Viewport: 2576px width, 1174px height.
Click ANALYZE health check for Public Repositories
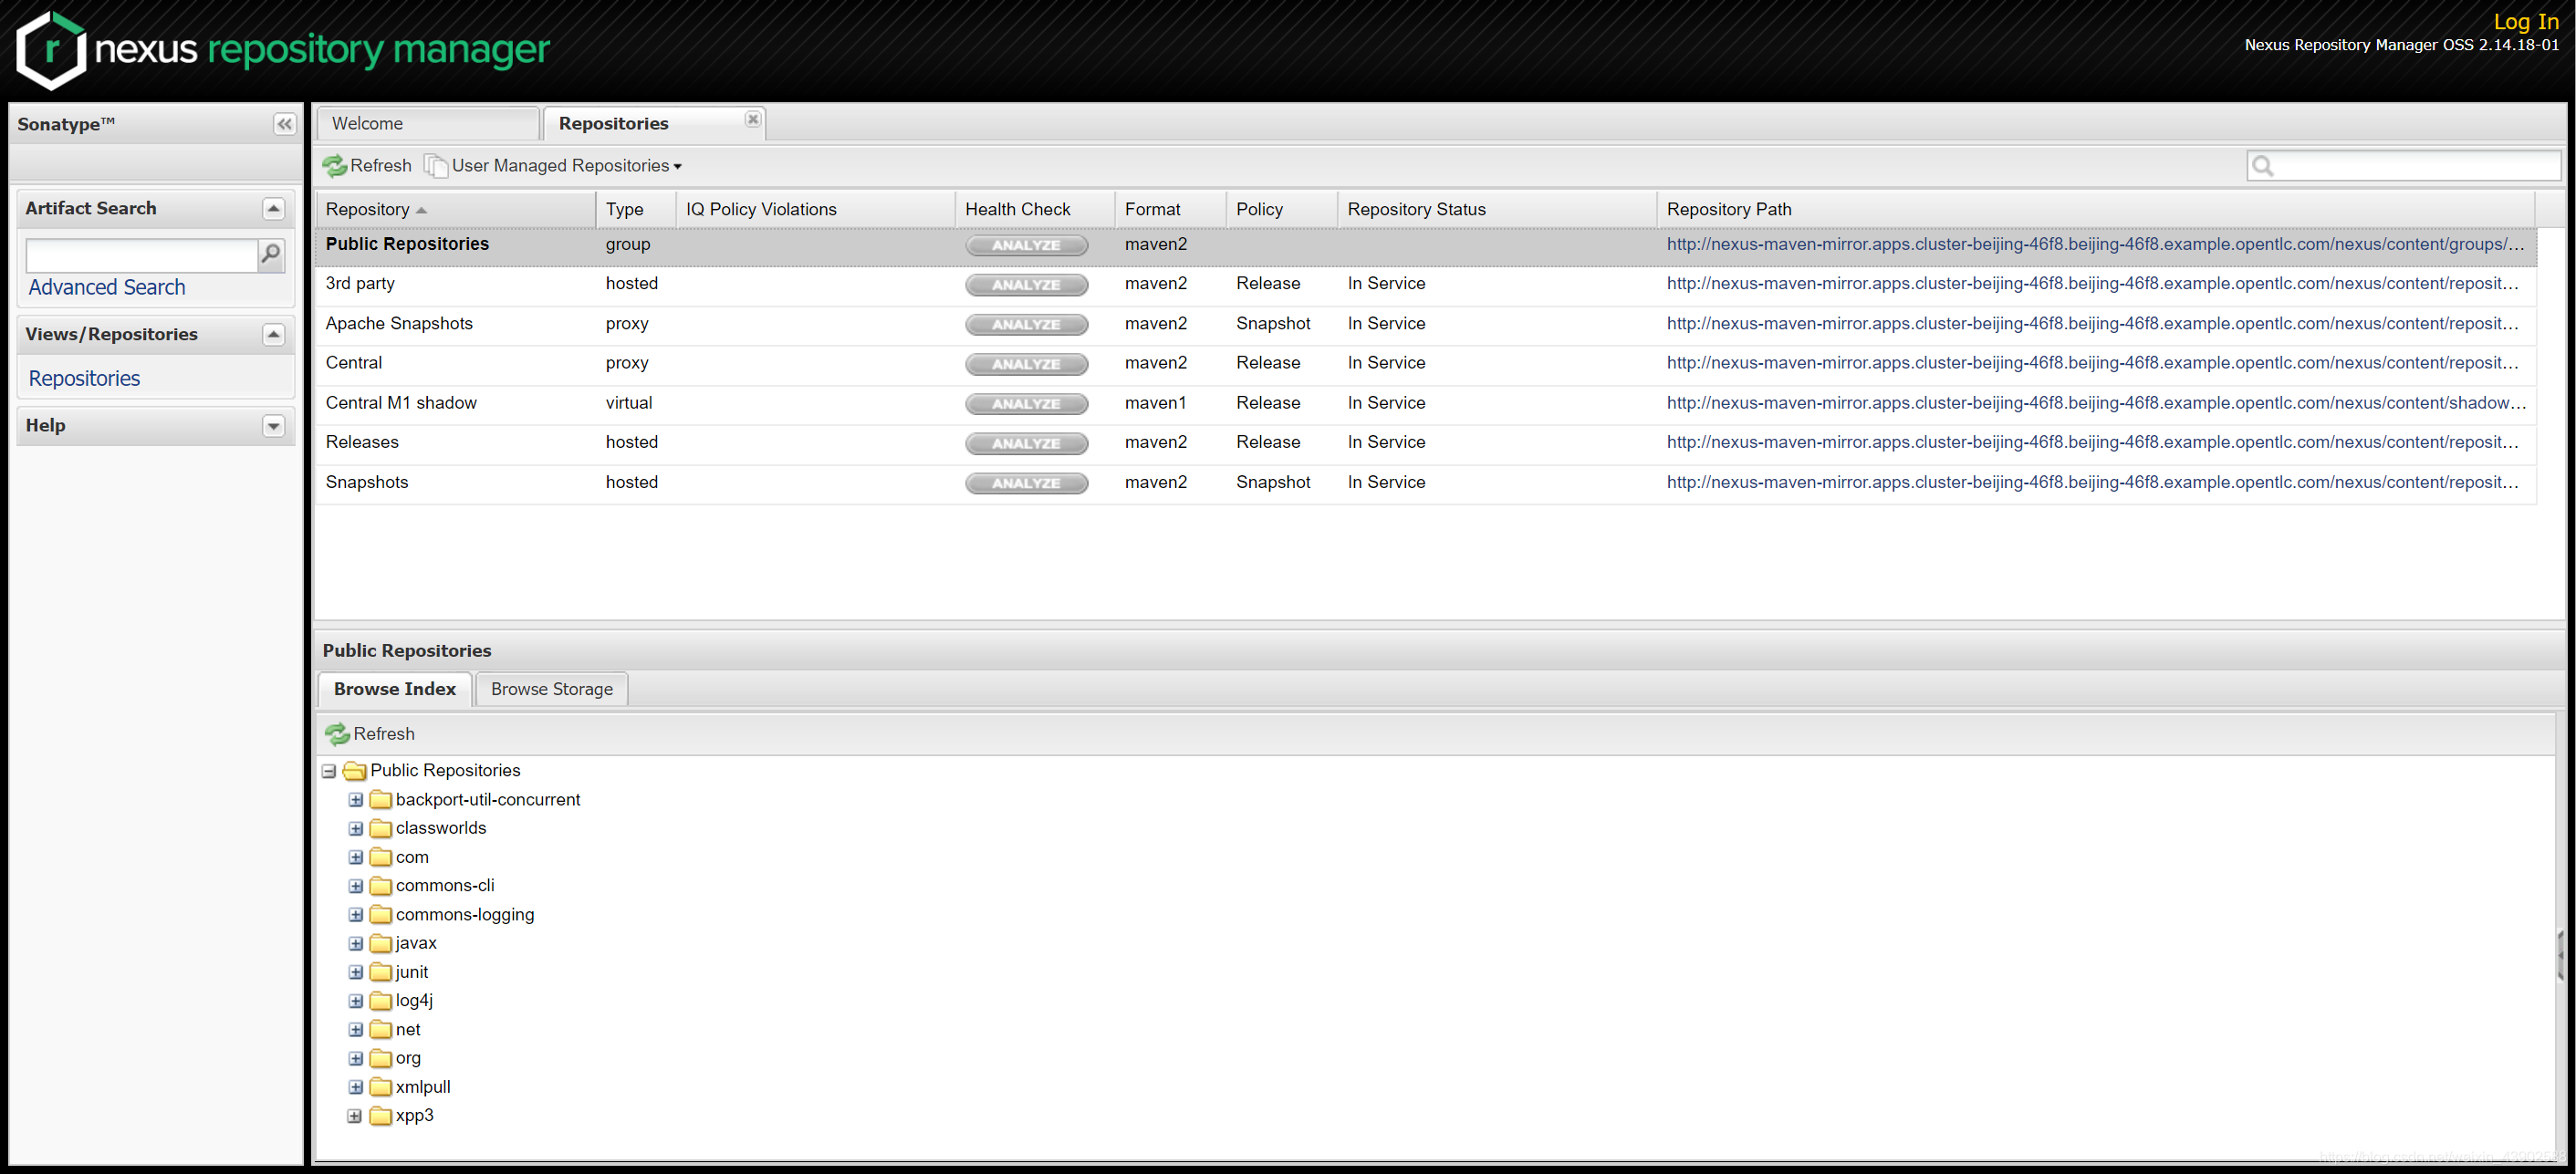click(x=1026, y=245)
